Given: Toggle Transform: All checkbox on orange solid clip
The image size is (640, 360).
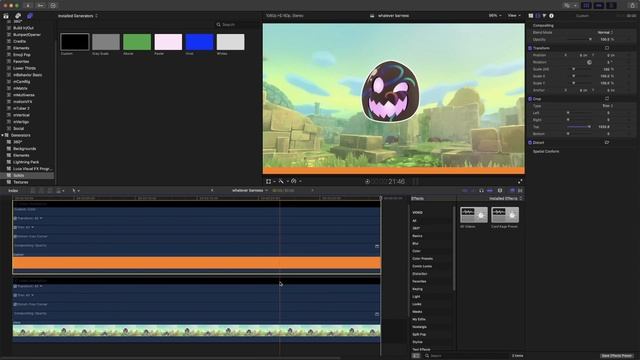Looking at the screenshot, I should (16, 218).
